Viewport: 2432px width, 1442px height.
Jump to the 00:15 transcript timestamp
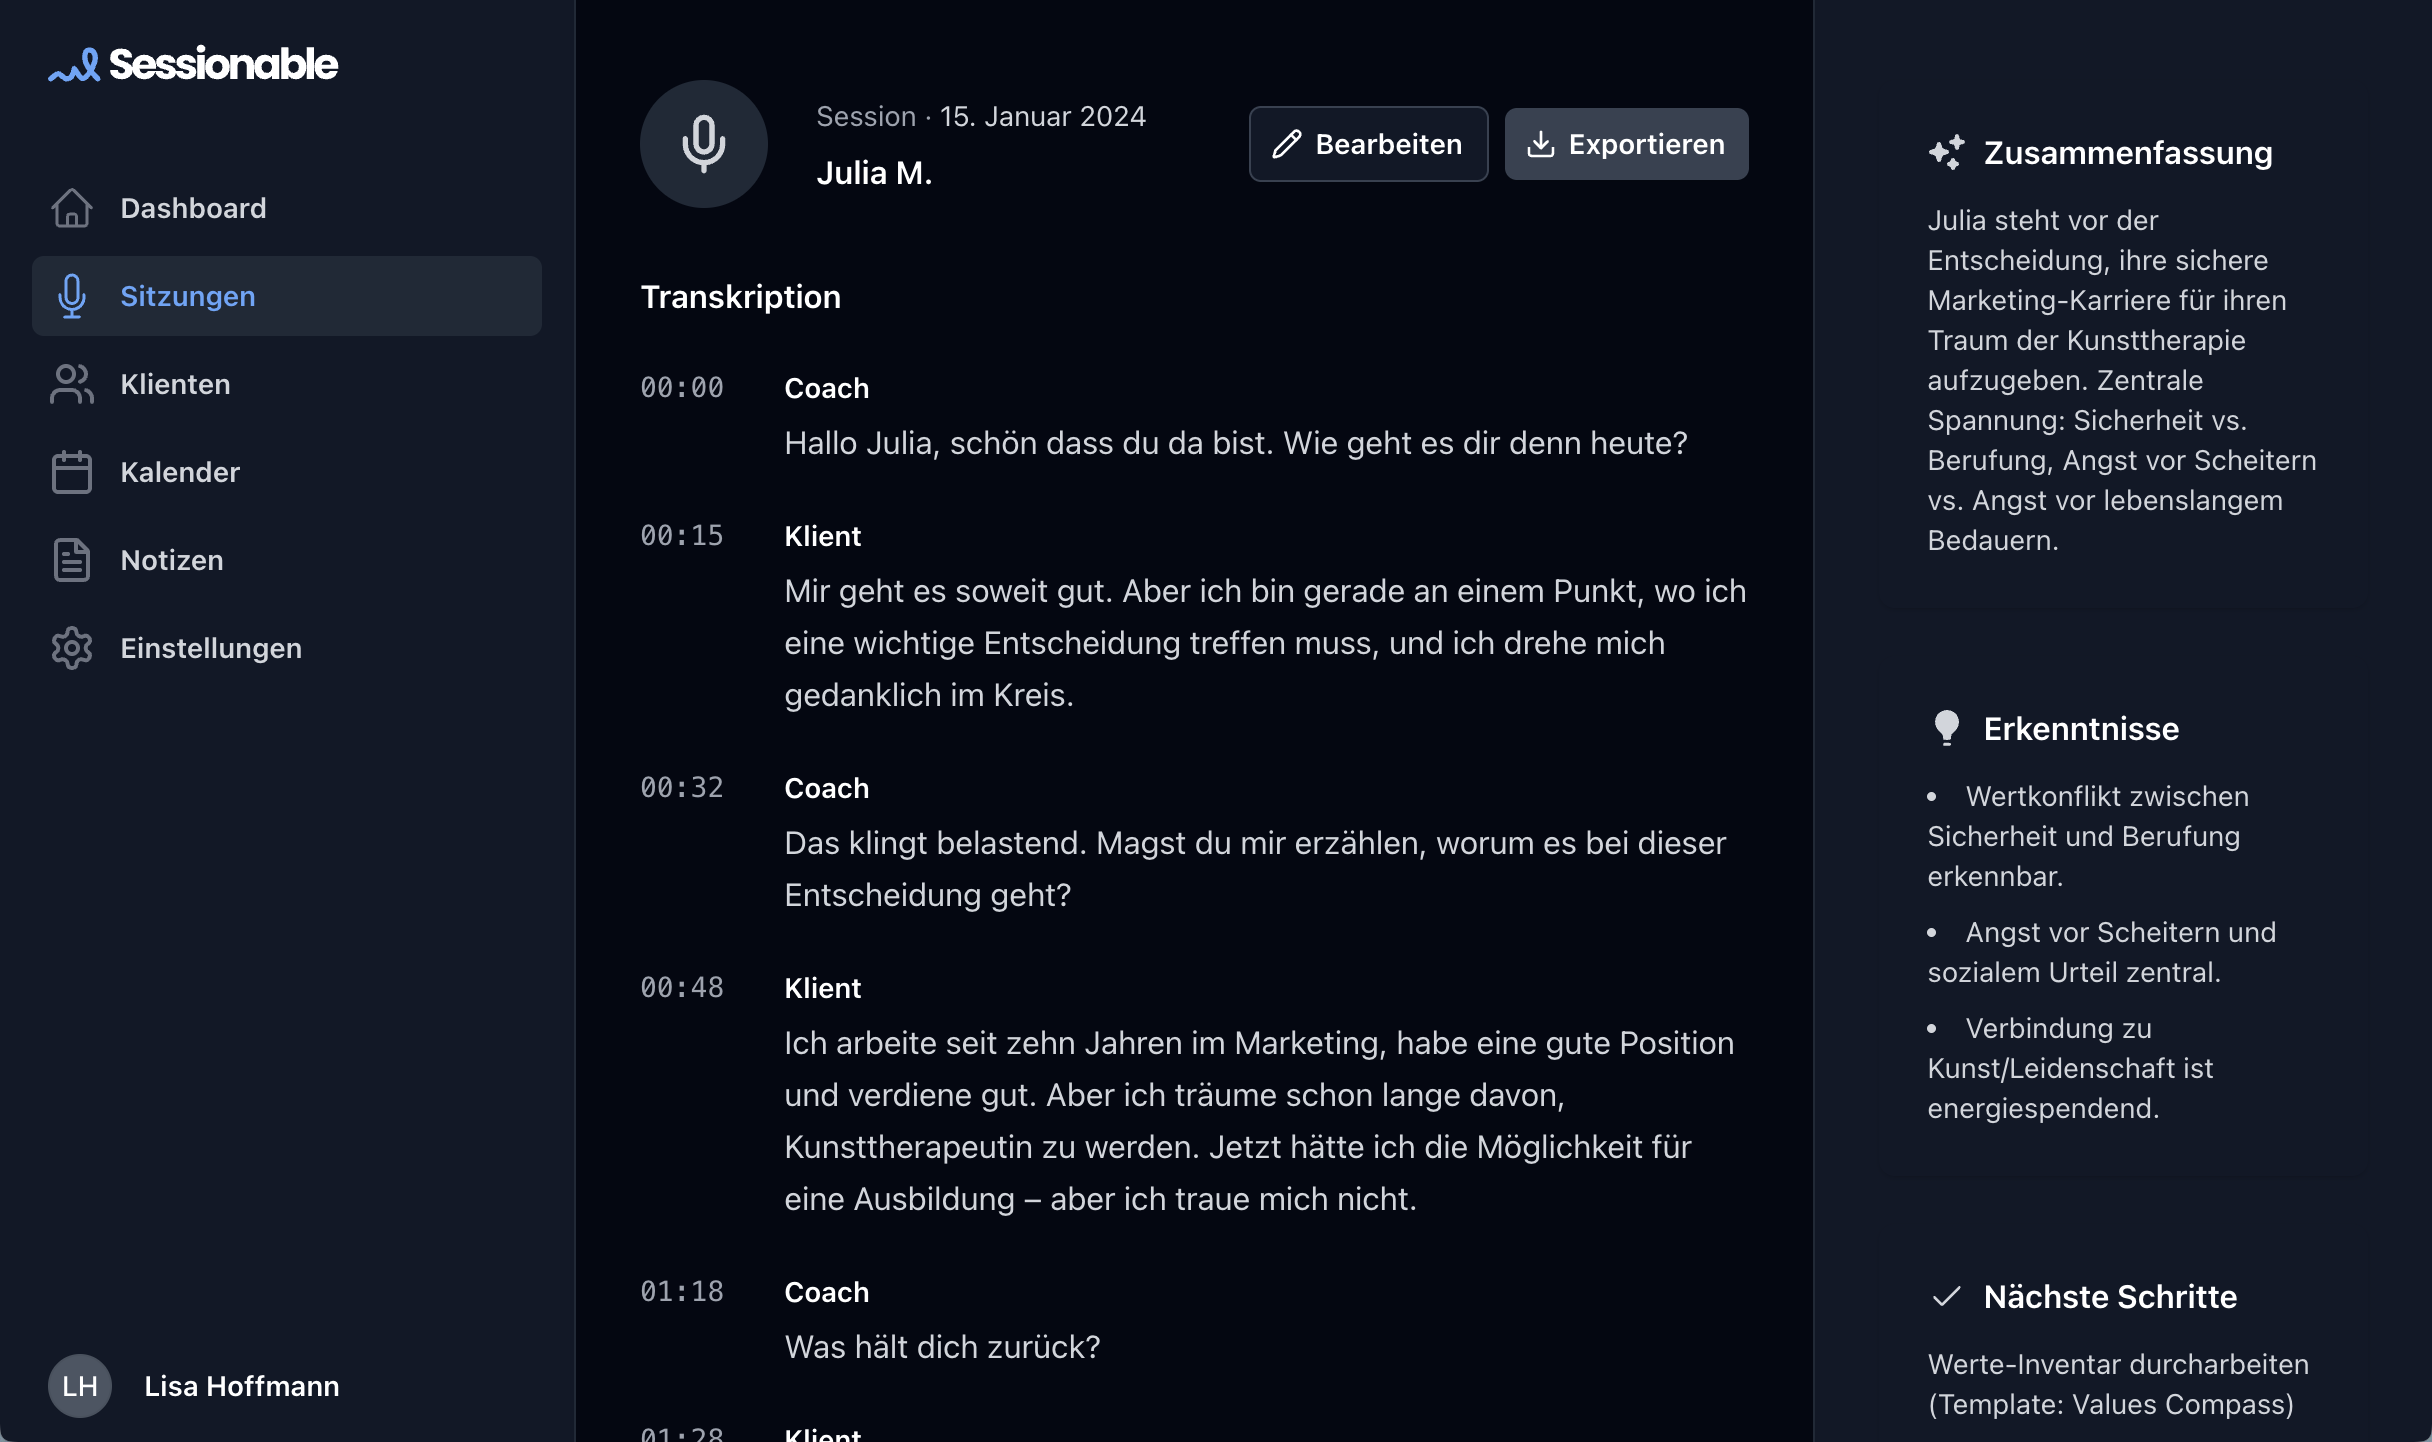[682, 536]
